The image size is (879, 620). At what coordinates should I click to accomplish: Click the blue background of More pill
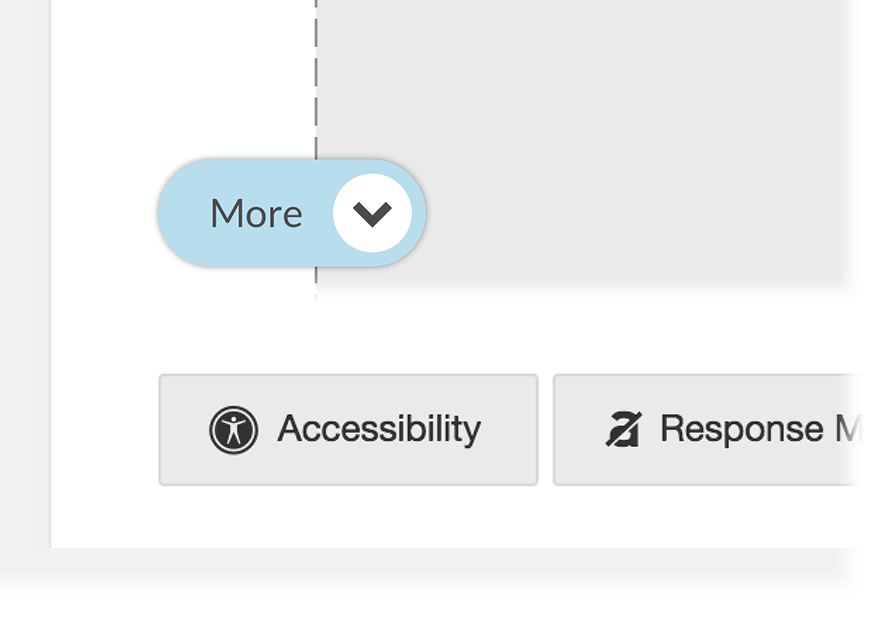(185, 213)
